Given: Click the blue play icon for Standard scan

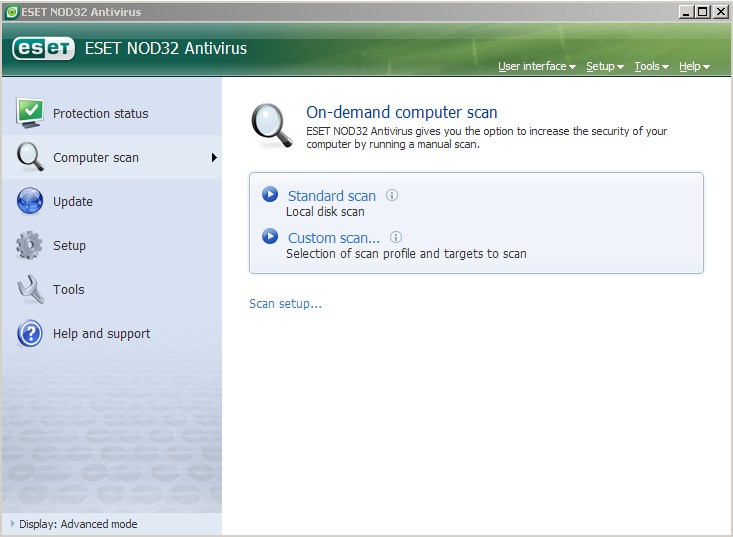Looking at the screenshot, I should coord(270,195).
